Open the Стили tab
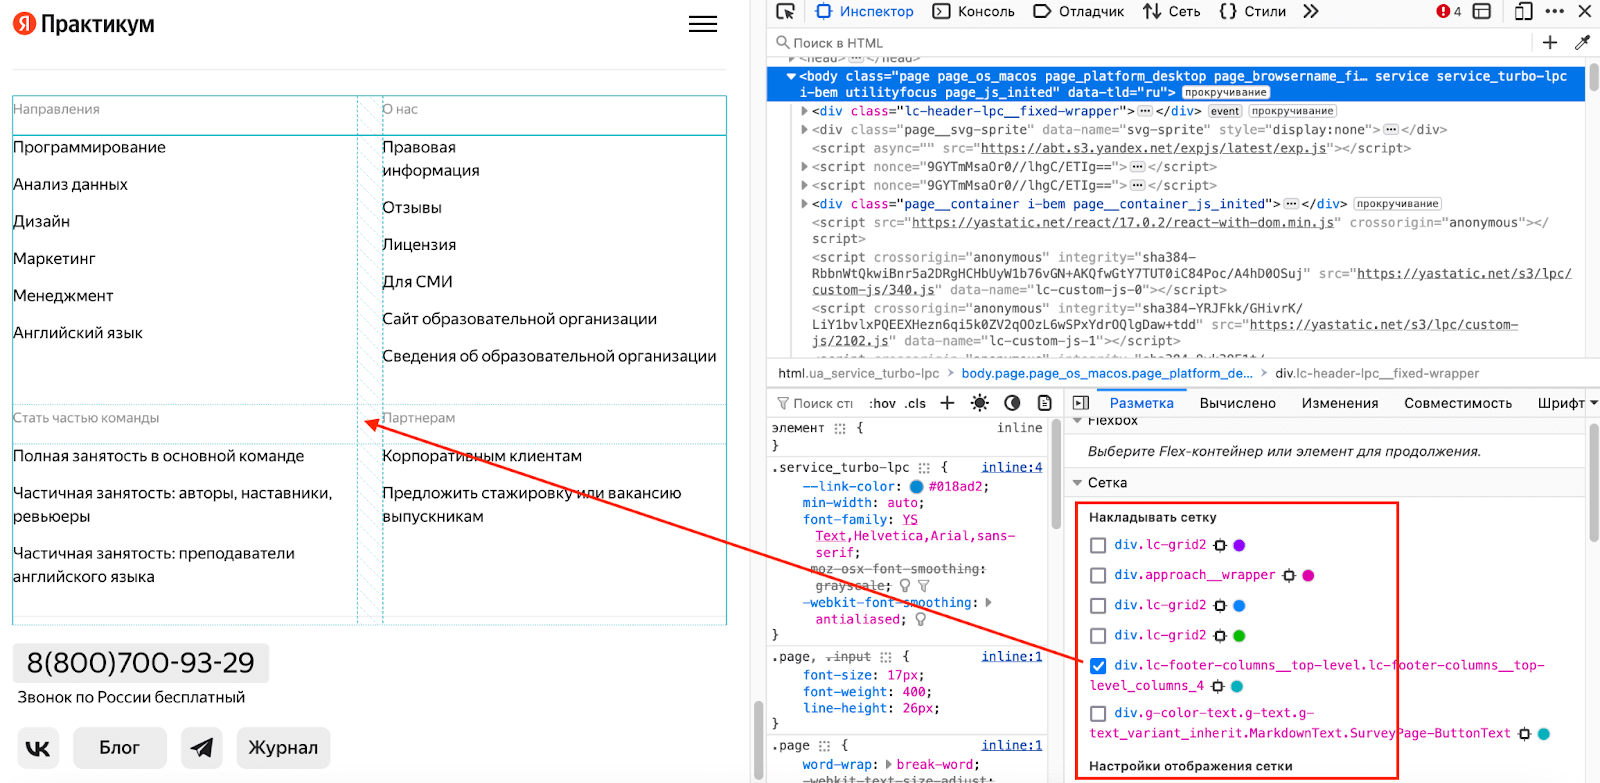The width and height of the screenshot is (1600, 783). pyautogui.click(x=1253, y=11)
